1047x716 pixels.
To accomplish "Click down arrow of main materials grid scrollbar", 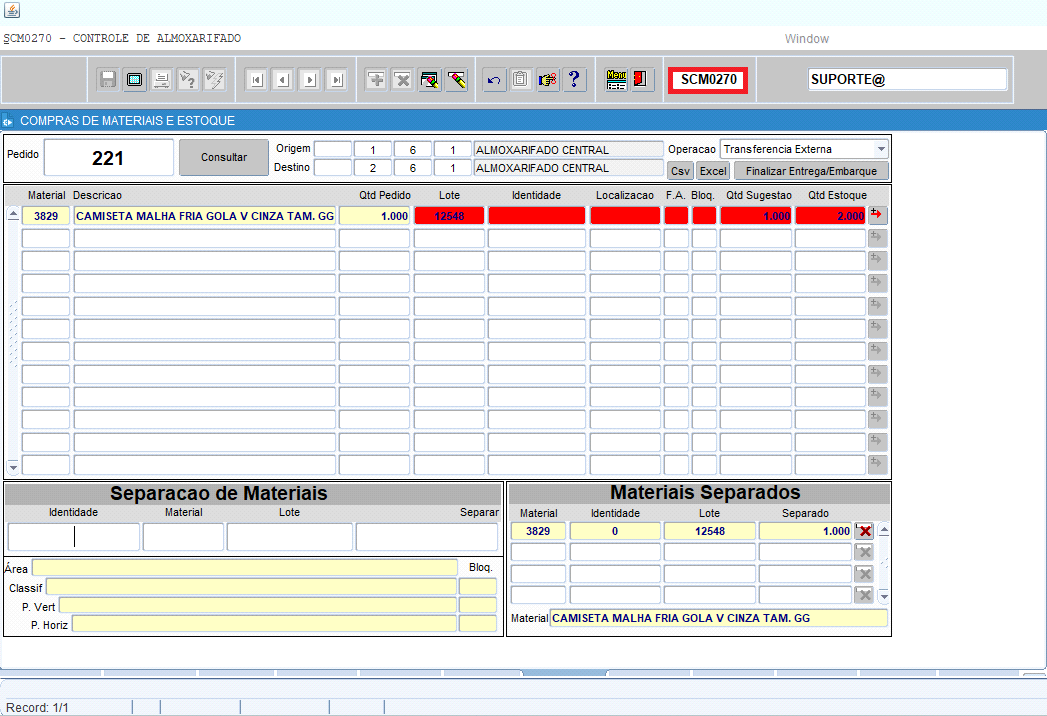I will [13, 468].
